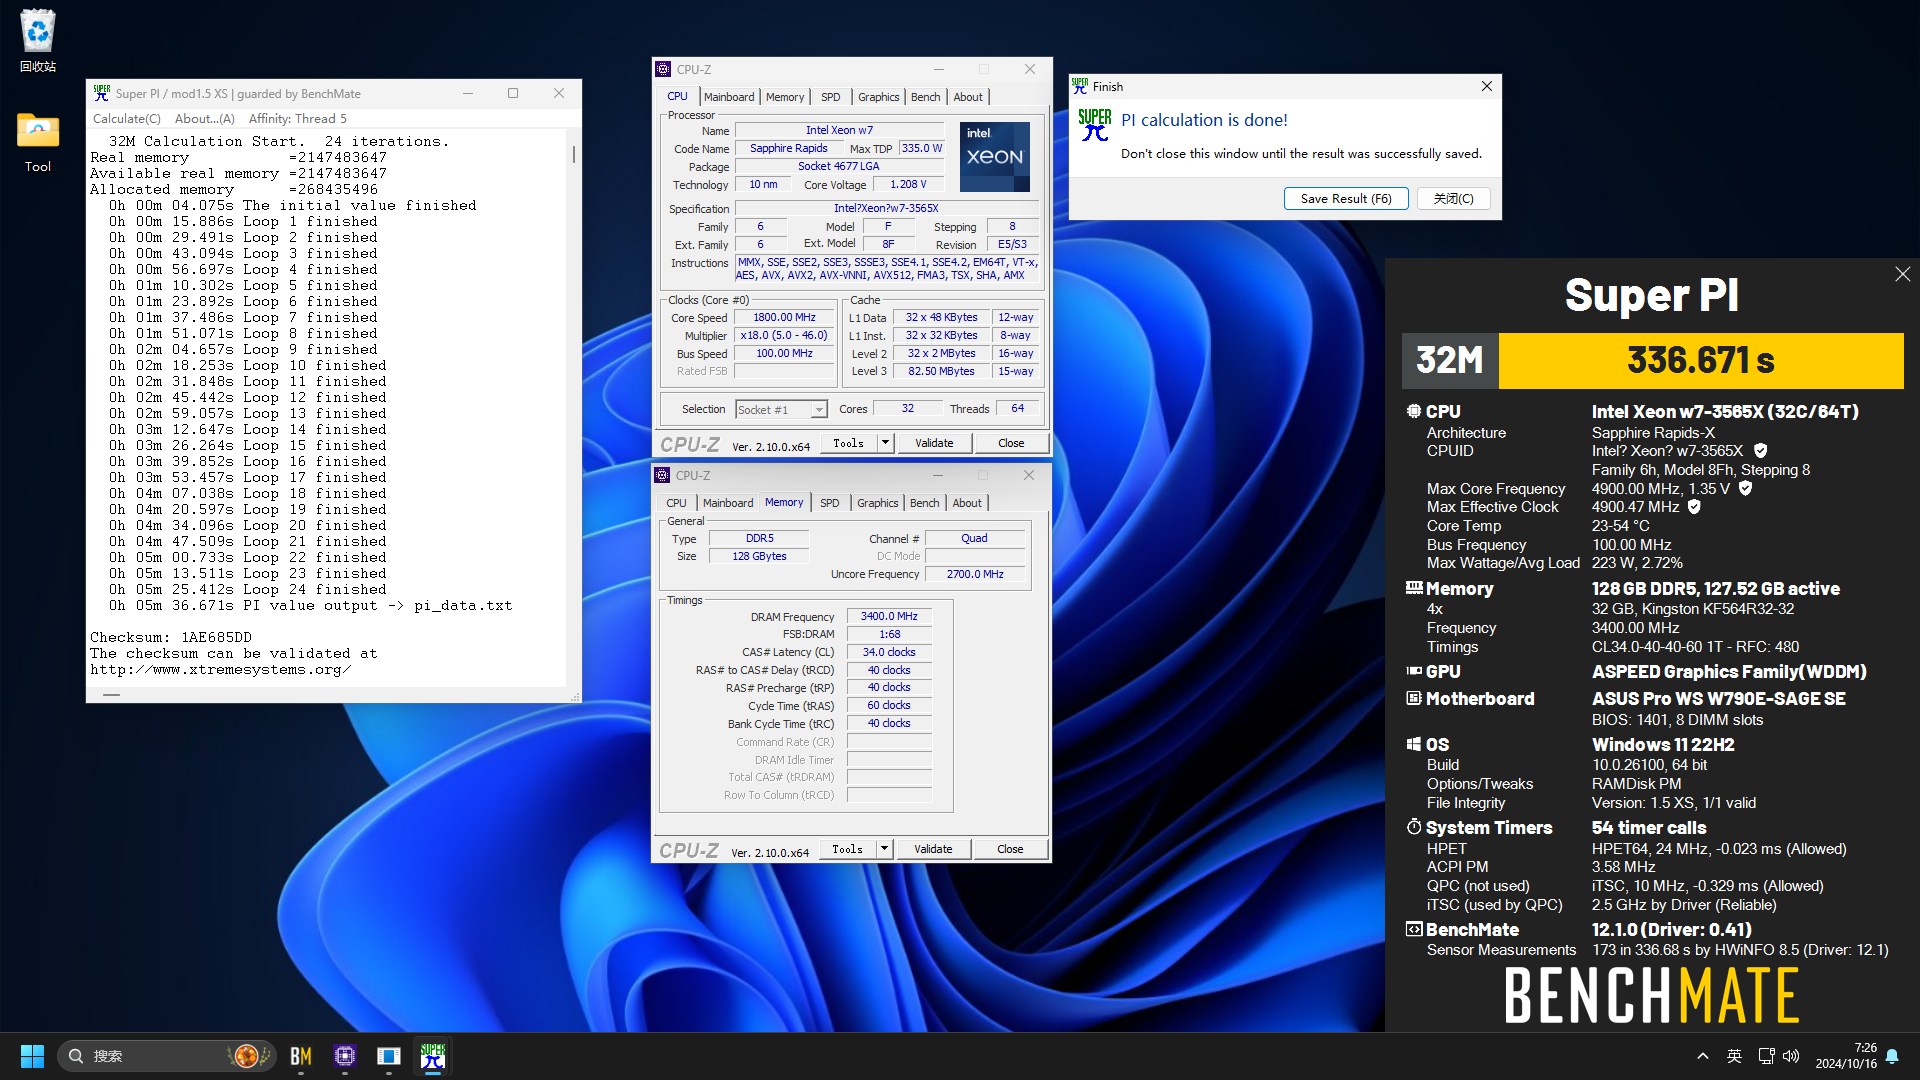Click the 关闭(C) button in Finish dialog
This screenshot has width=1920, height=1080.
click(1453, 199)
